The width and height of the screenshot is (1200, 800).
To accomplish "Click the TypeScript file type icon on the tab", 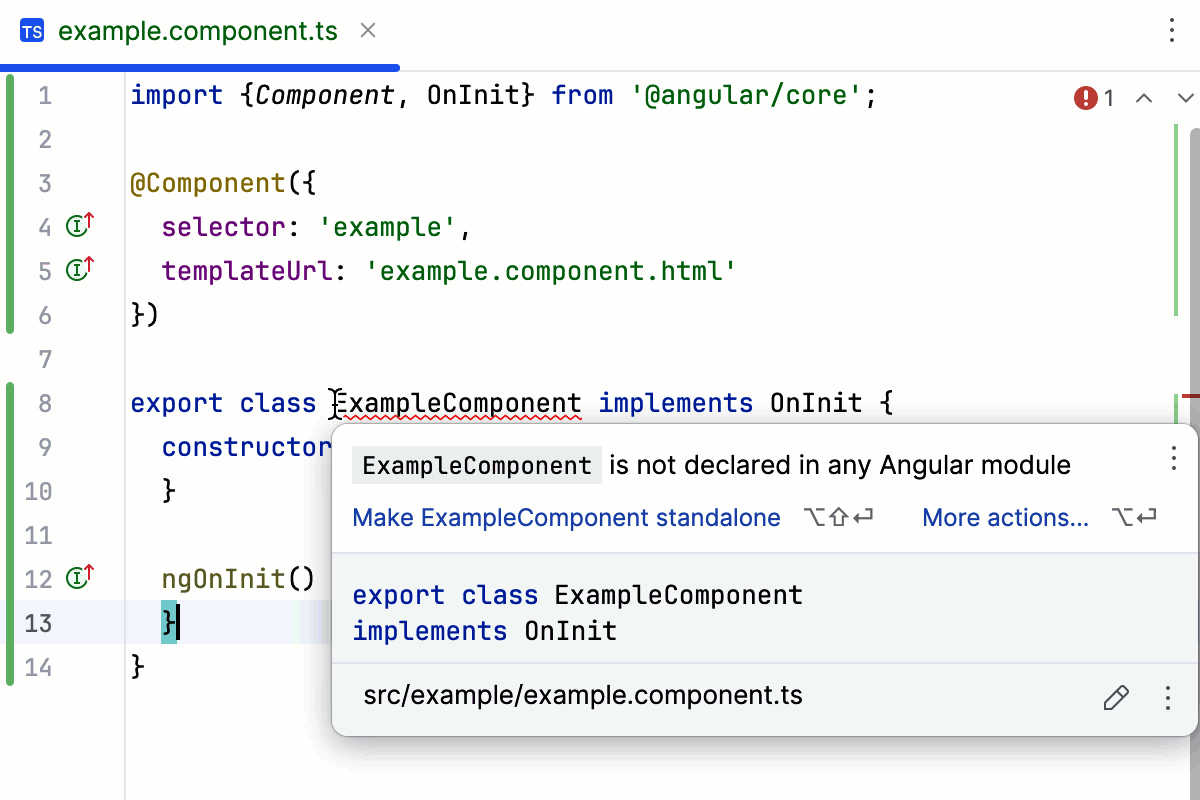I will (x=31, y=30).
